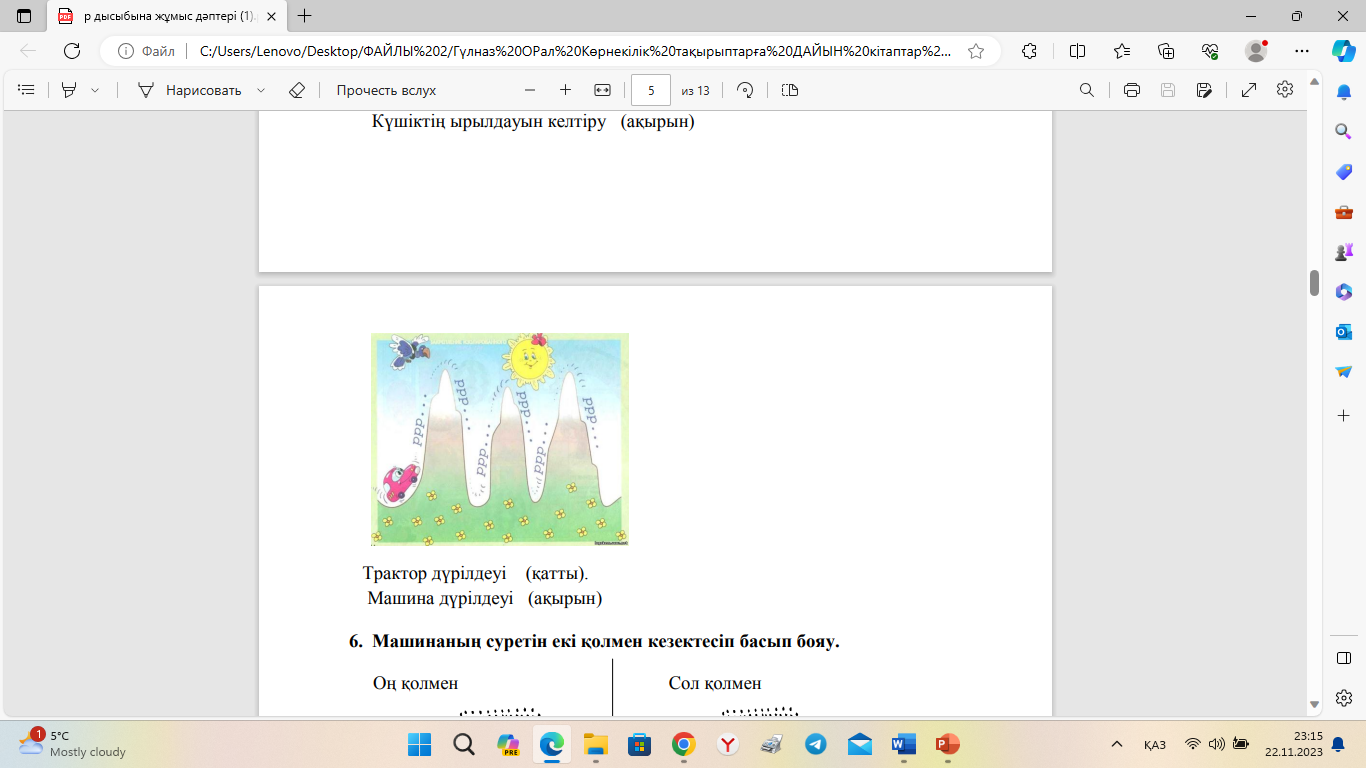Expand the Нарисовать draw options arrow
The width and height of the screenshot is (1366, 768).
pyautogui.click(x=261, y=90)
